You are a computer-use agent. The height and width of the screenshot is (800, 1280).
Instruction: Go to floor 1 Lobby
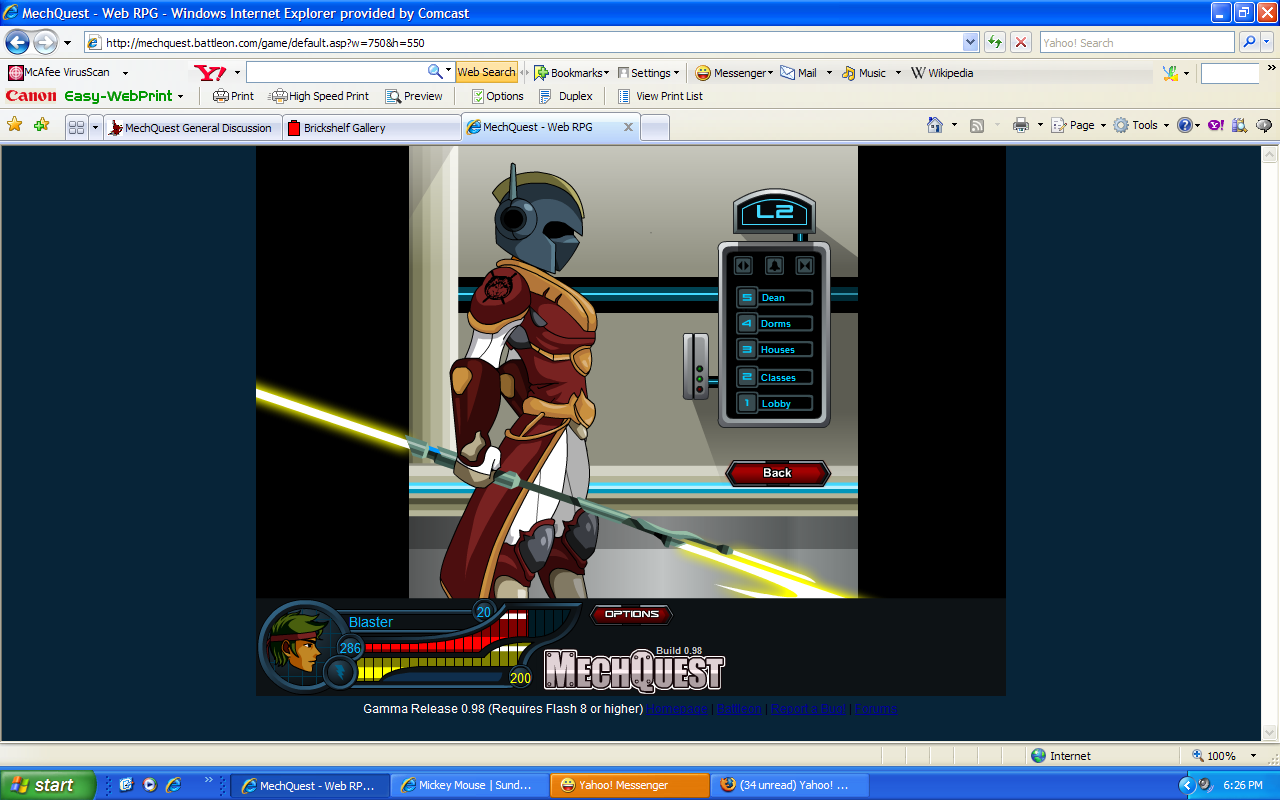[x=775, y=403]
